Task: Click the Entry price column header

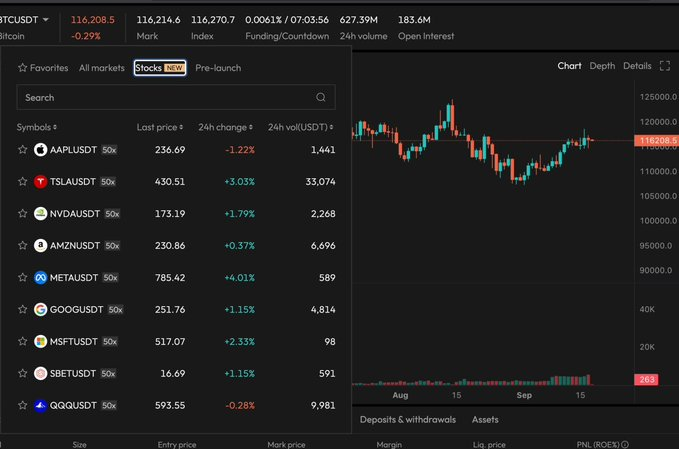Action: 177,445
